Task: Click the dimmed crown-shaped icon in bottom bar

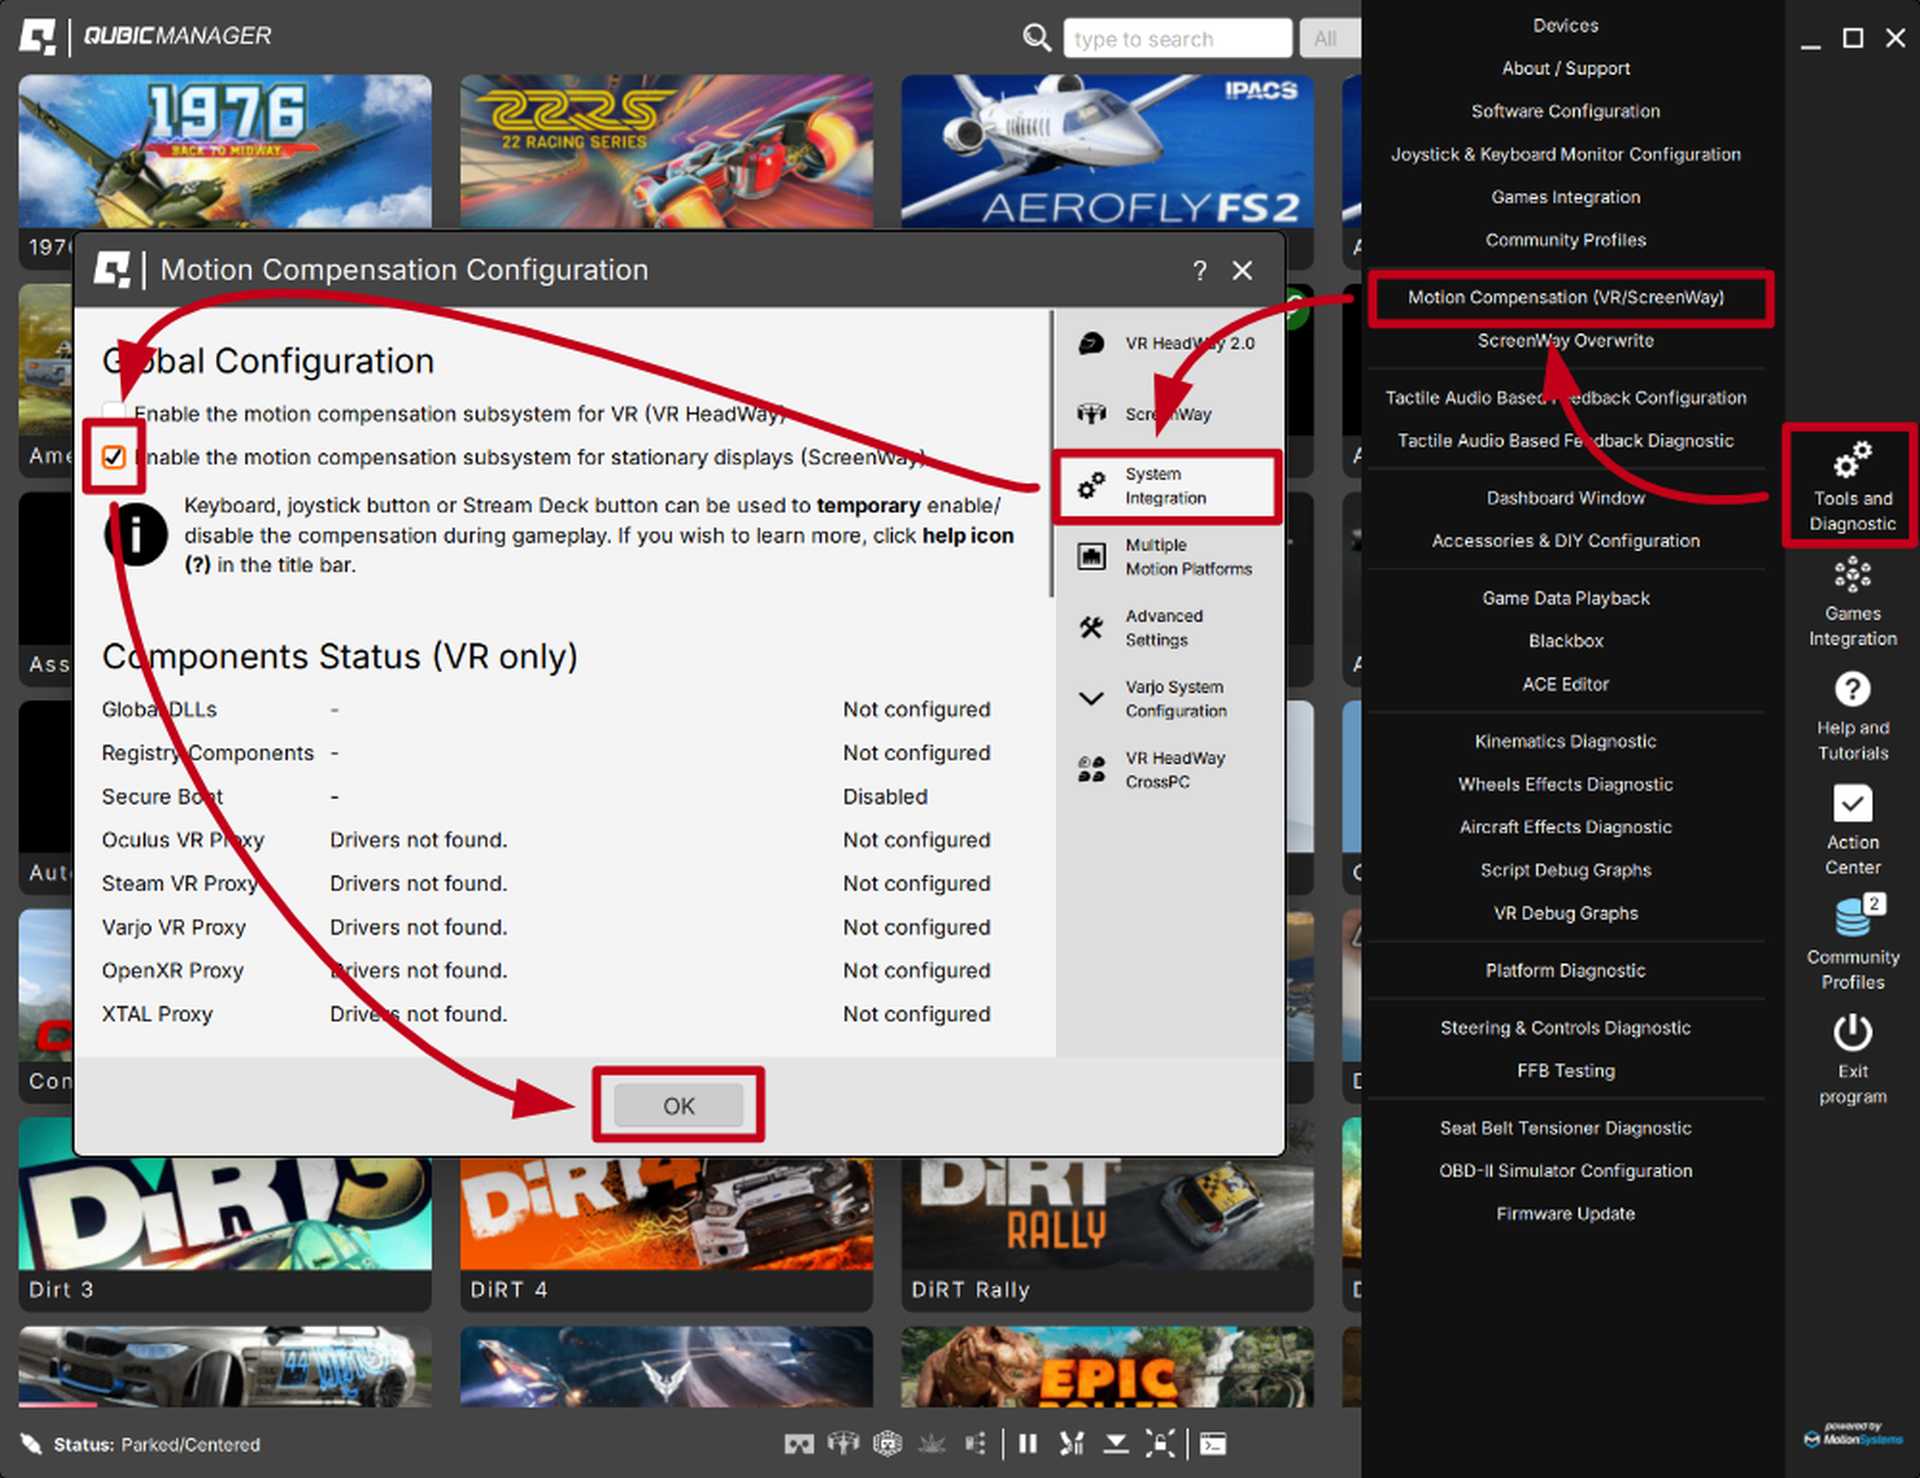Action: (932, 1443)
